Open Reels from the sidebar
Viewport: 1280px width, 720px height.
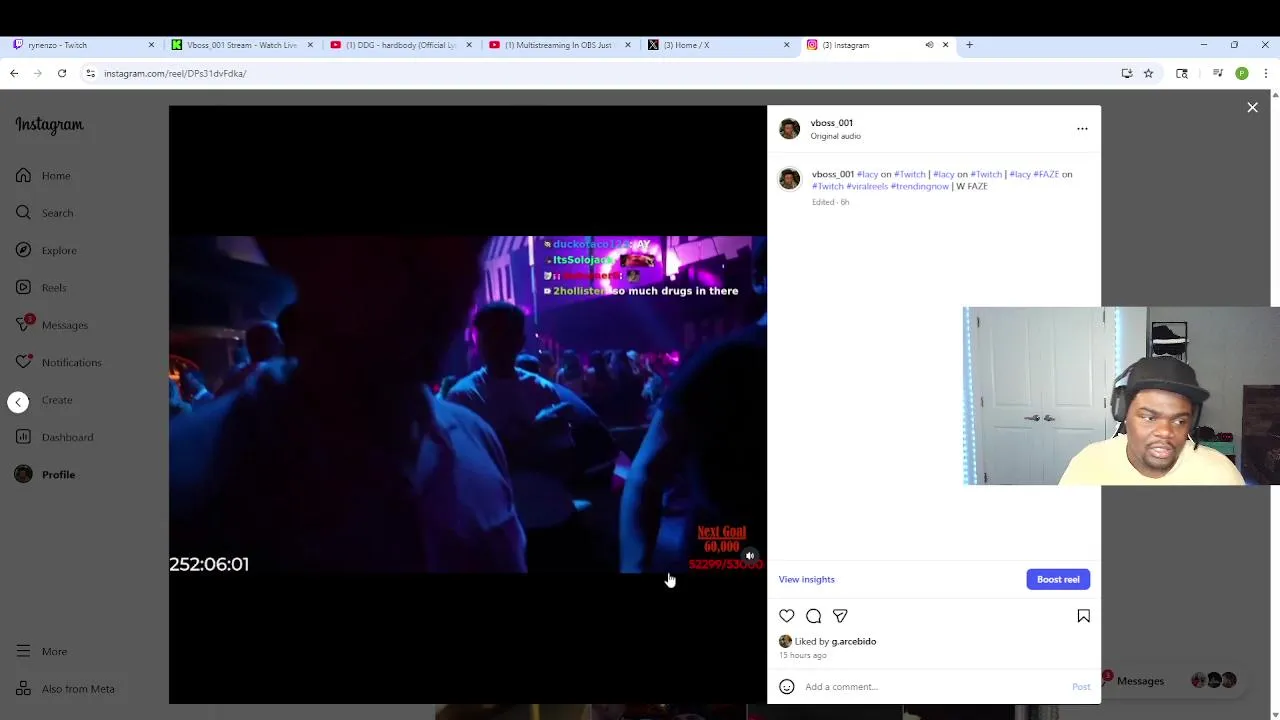(x=41, y=288)
